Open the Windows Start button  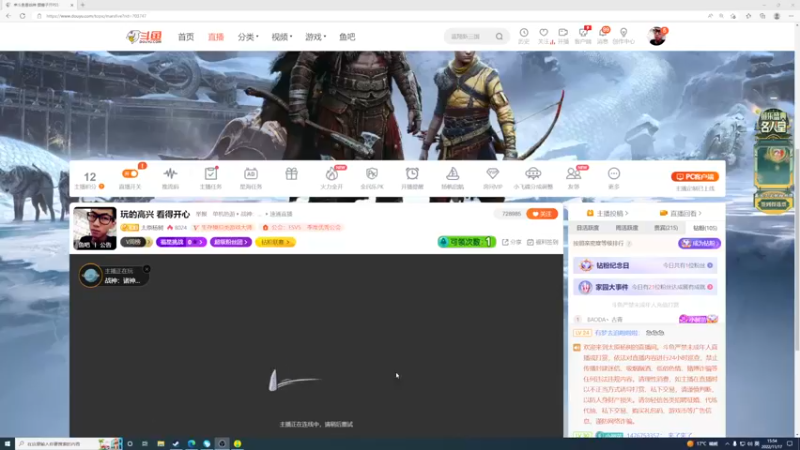pos(7,444)
